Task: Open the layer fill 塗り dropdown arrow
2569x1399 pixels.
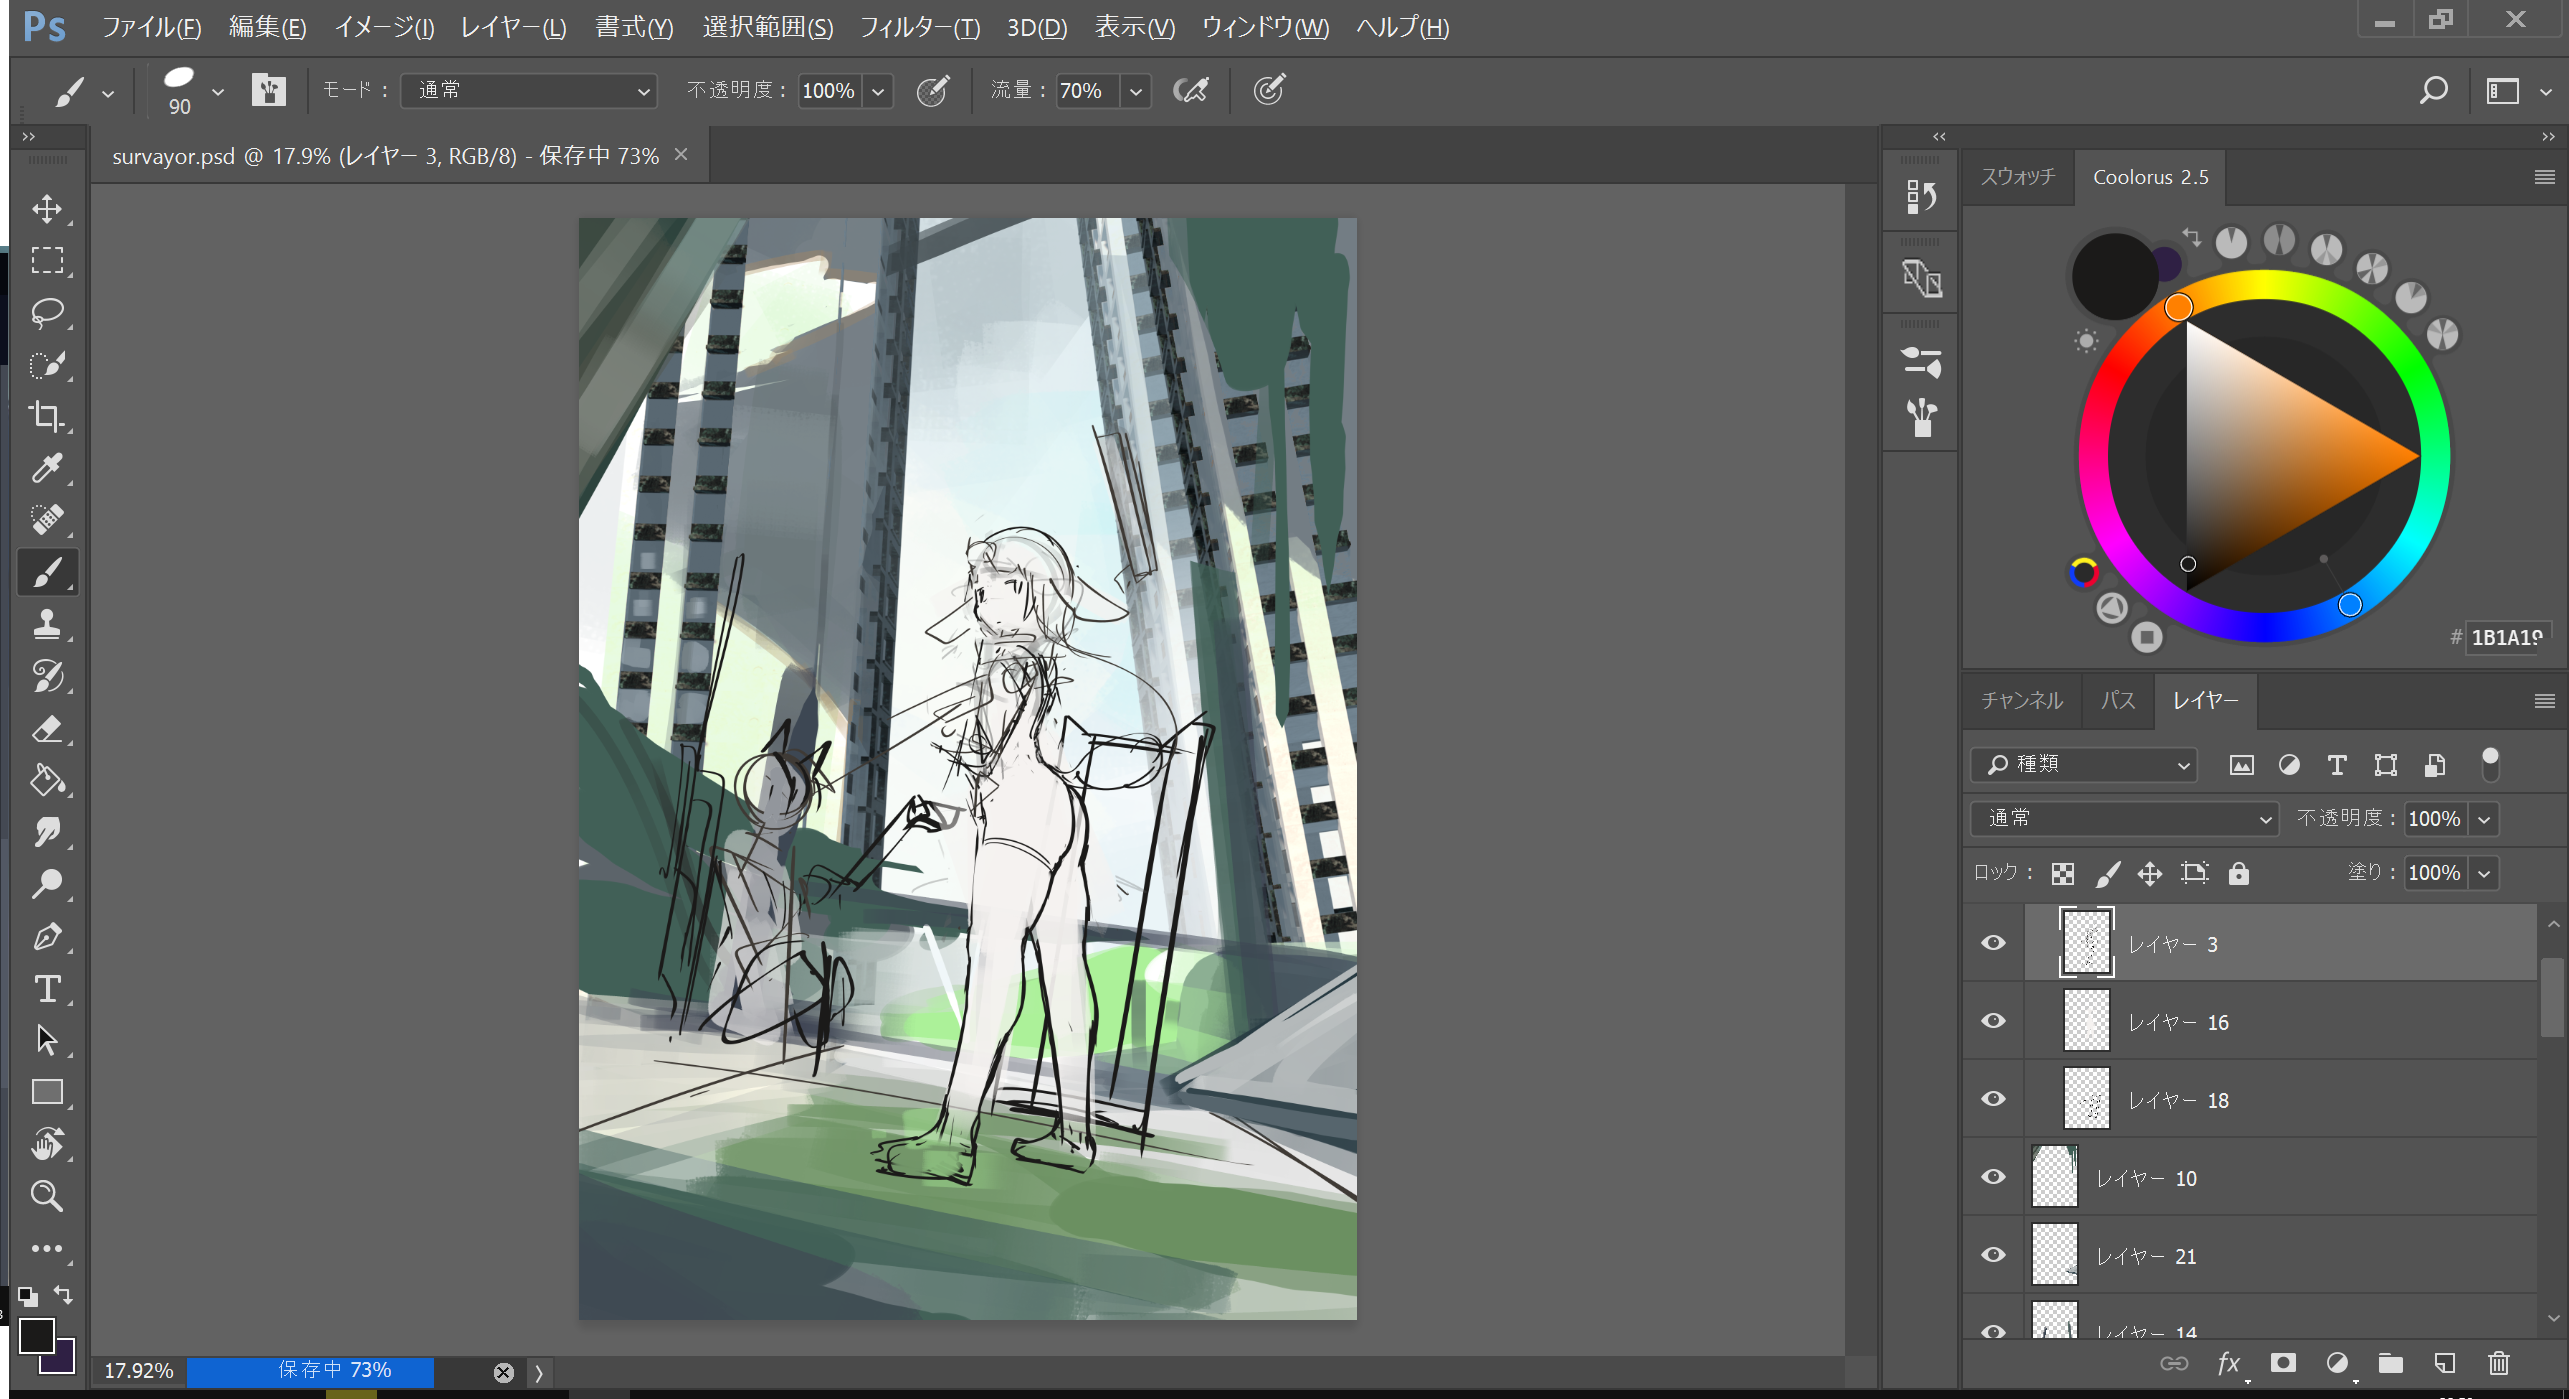Action: (x=2483, y=874)
